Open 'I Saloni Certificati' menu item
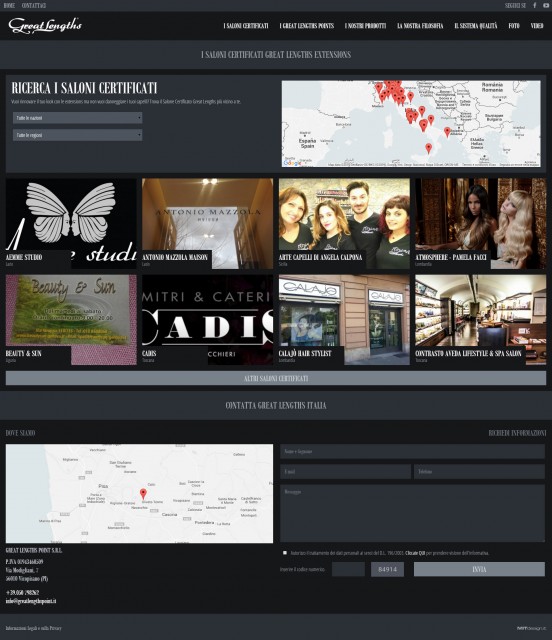This screenshot has width=552, height=640. (246, 26)
